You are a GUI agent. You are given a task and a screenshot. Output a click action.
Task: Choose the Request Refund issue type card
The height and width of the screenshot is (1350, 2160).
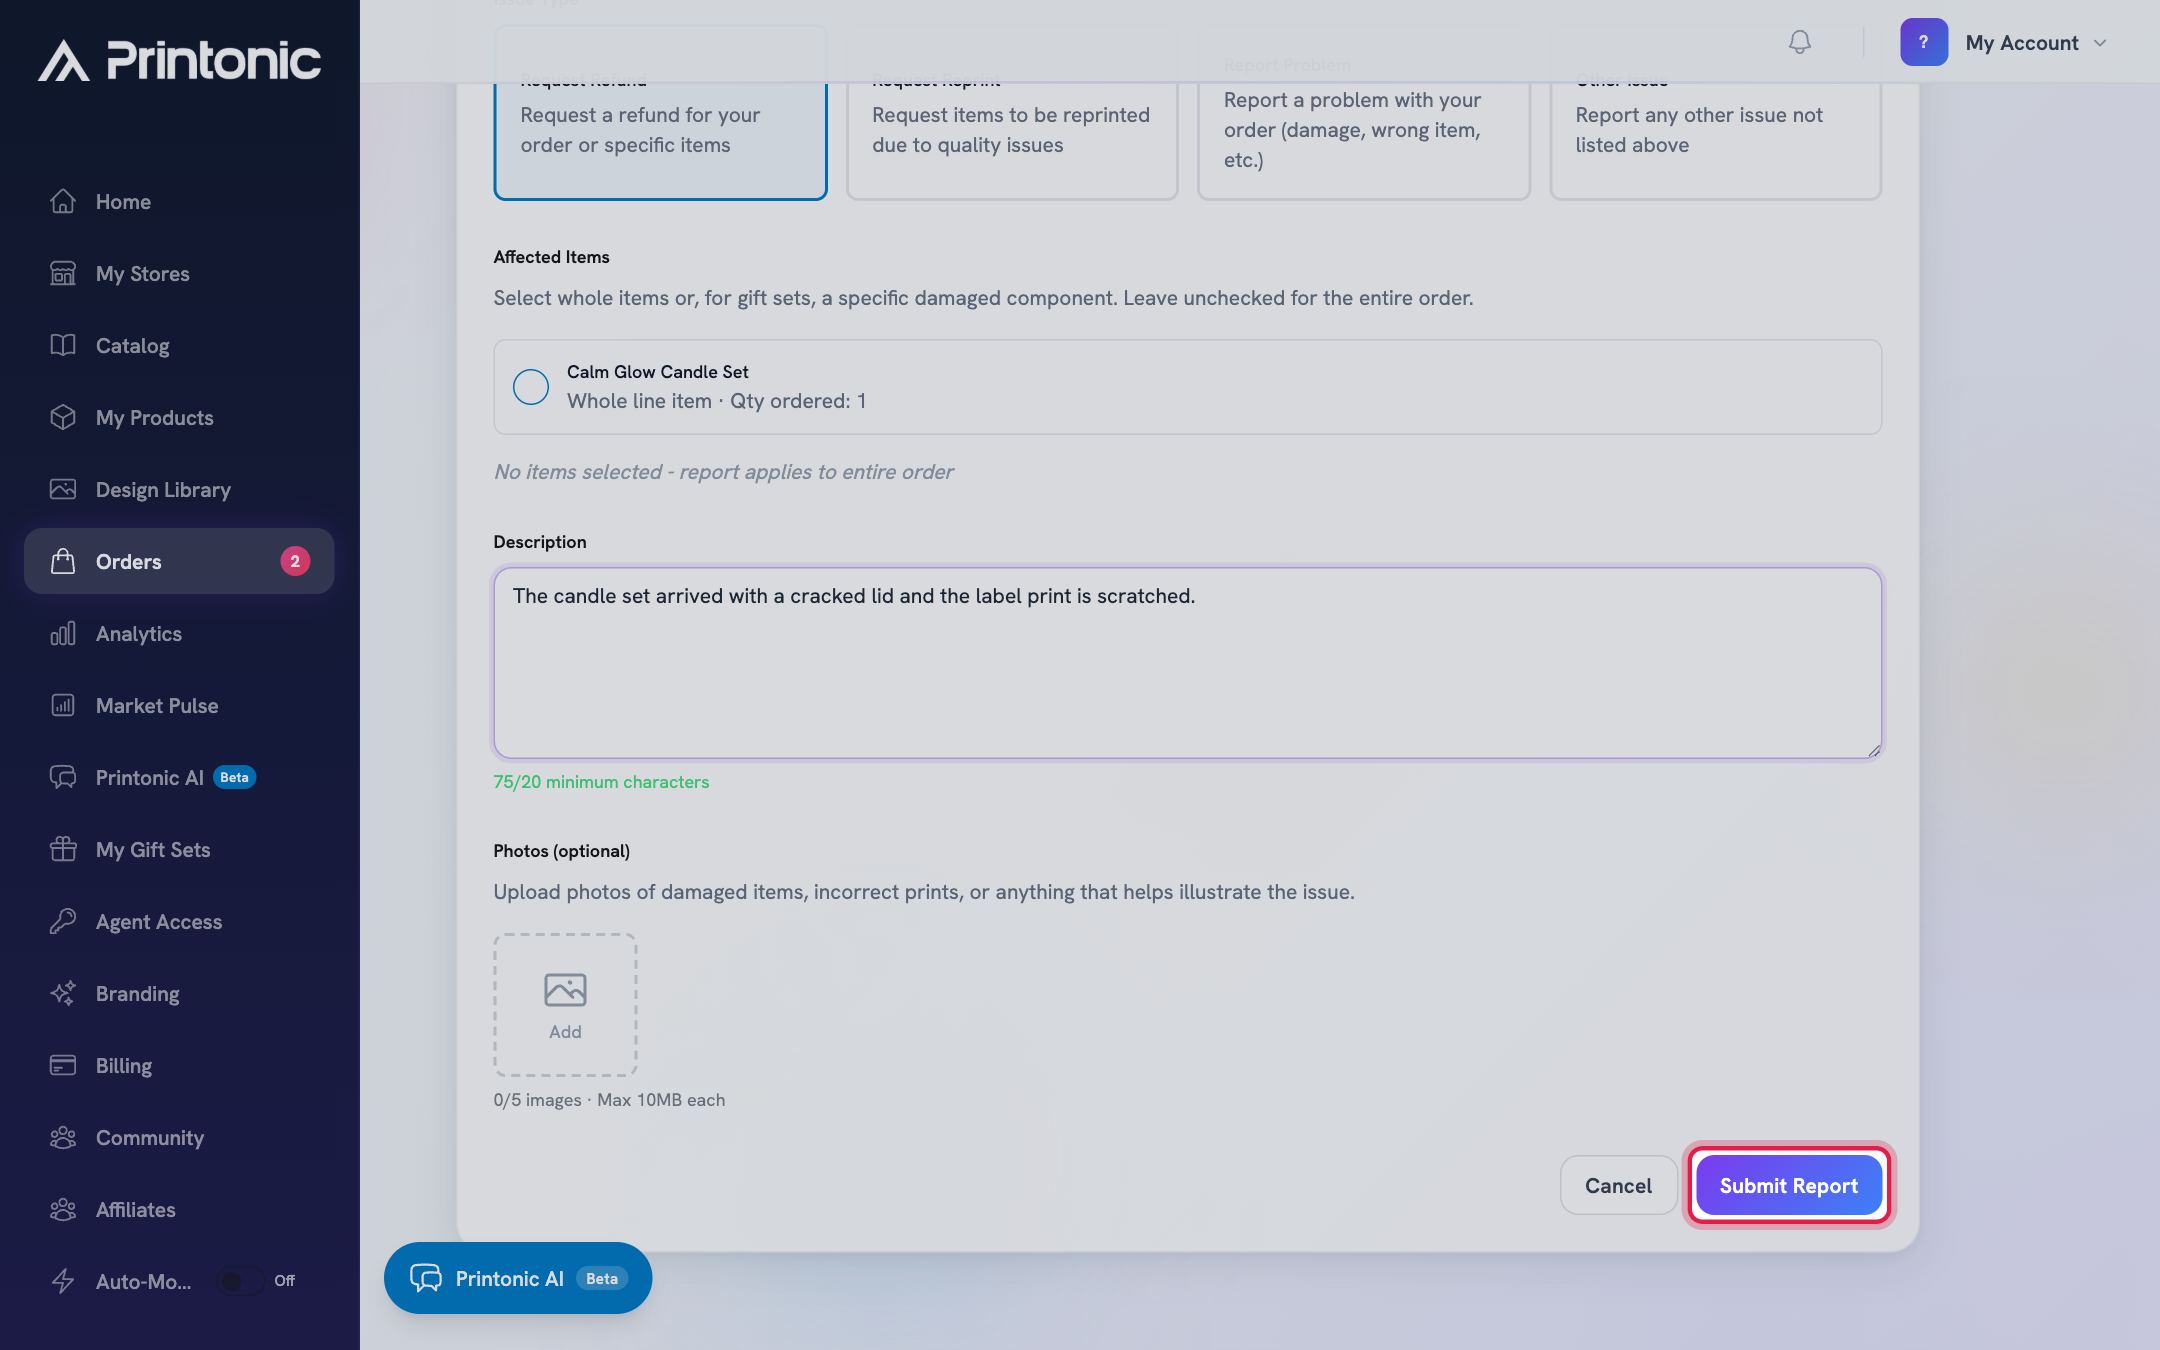660,113
